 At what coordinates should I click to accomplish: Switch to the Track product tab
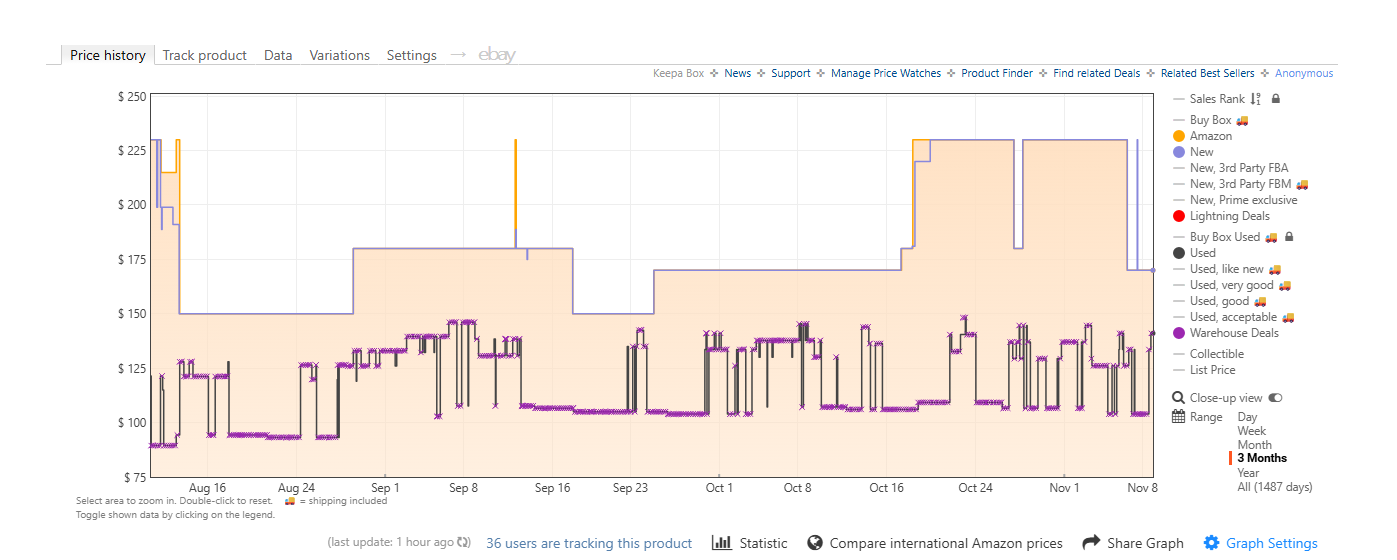(x=204, y=55)
